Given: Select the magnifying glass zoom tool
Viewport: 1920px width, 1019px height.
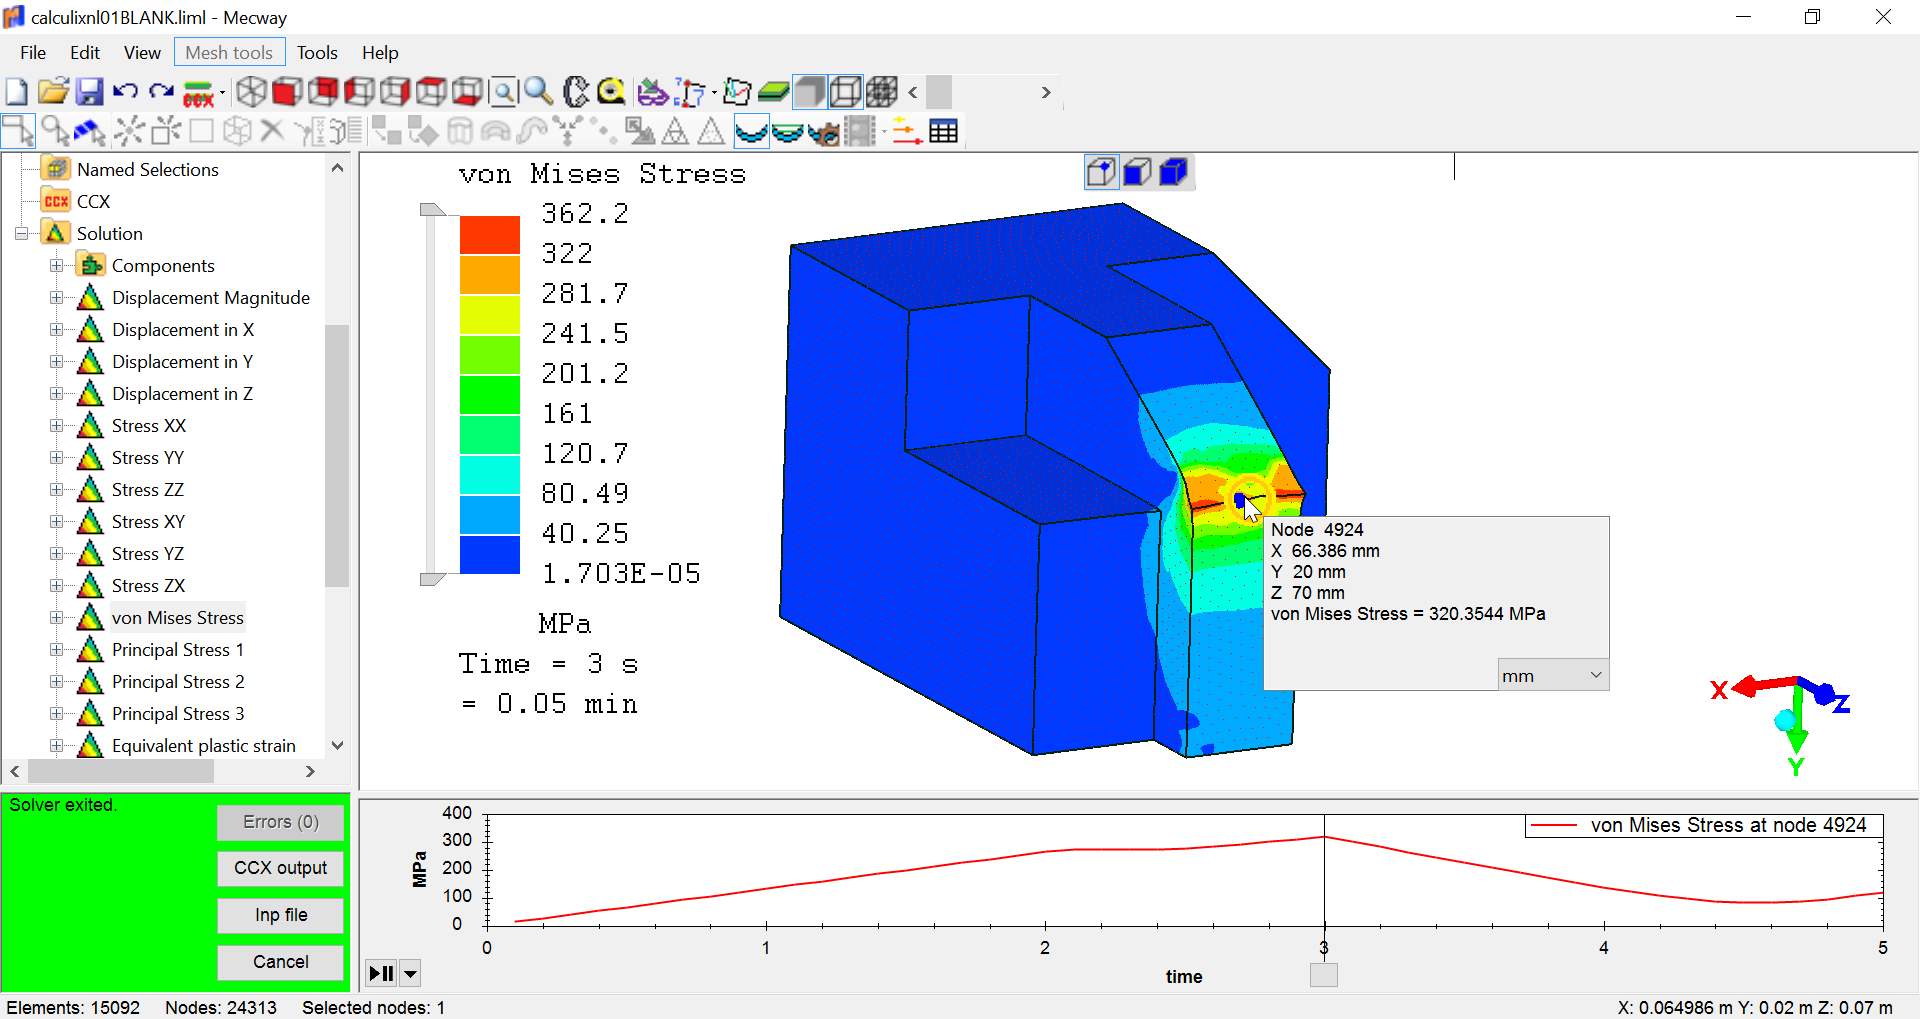Looking at the screenshot, I should point(539,92).
